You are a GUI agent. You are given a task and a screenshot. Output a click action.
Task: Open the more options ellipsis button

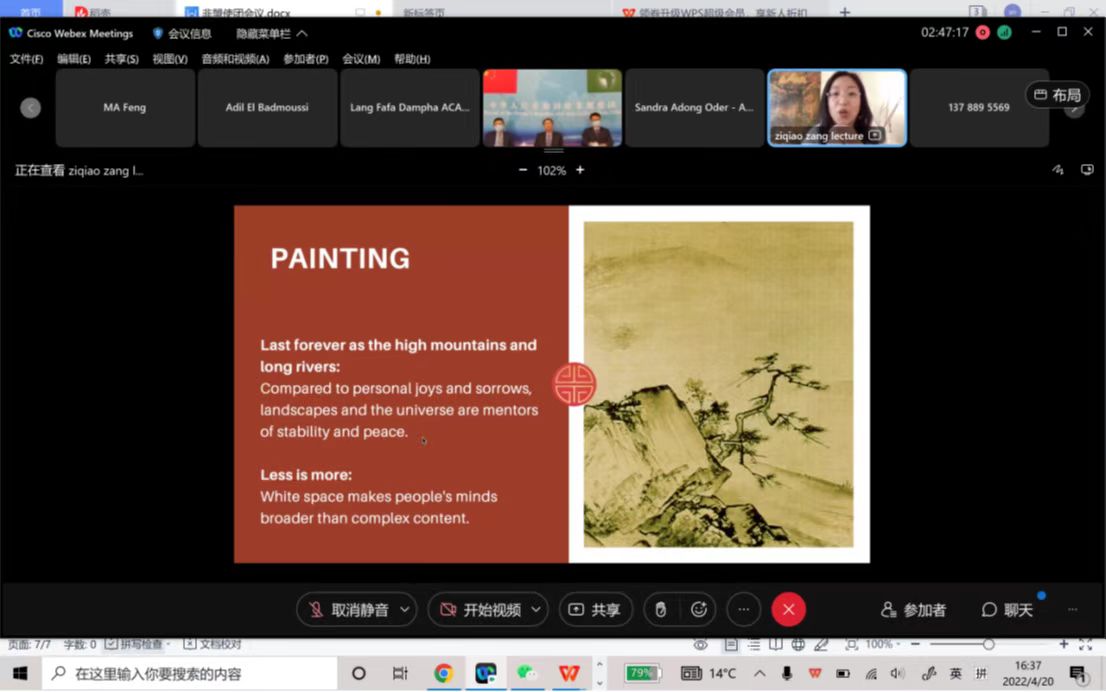coord(743,609)
